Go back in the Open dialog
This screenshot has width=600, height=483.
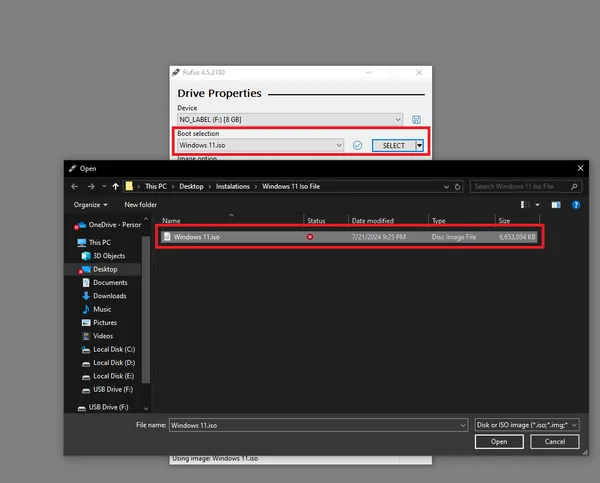coord(75,186)
